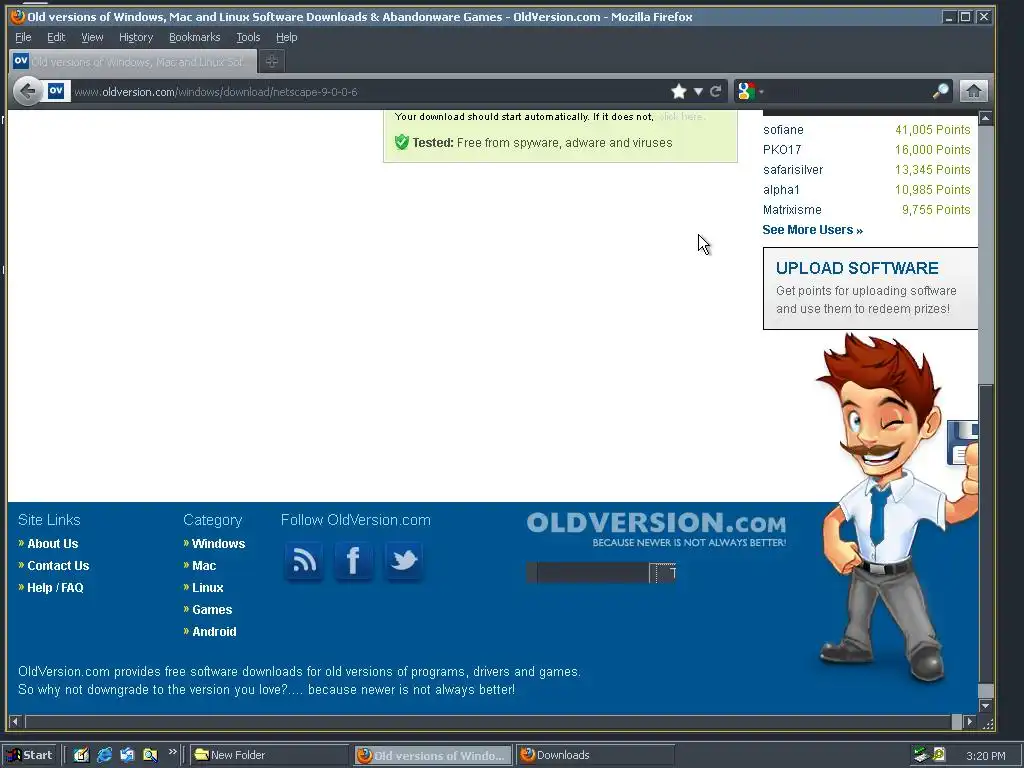Open a new tab with the plus button
Viewport: 1024px width, 768px height.
pyautogui.click(x=272, y=61)
